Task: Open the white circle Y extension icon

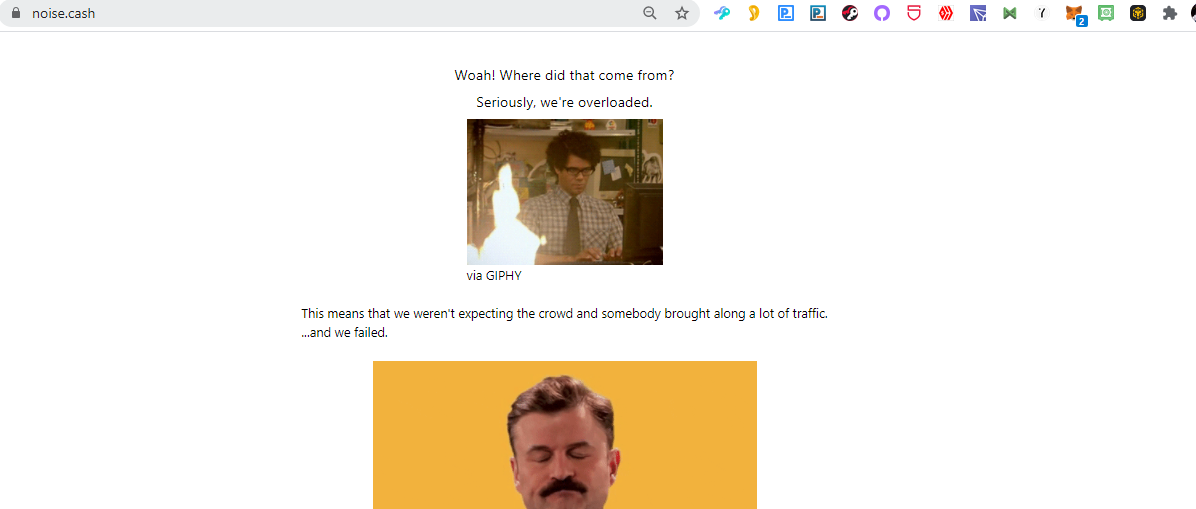Action: pos(1042,13)
